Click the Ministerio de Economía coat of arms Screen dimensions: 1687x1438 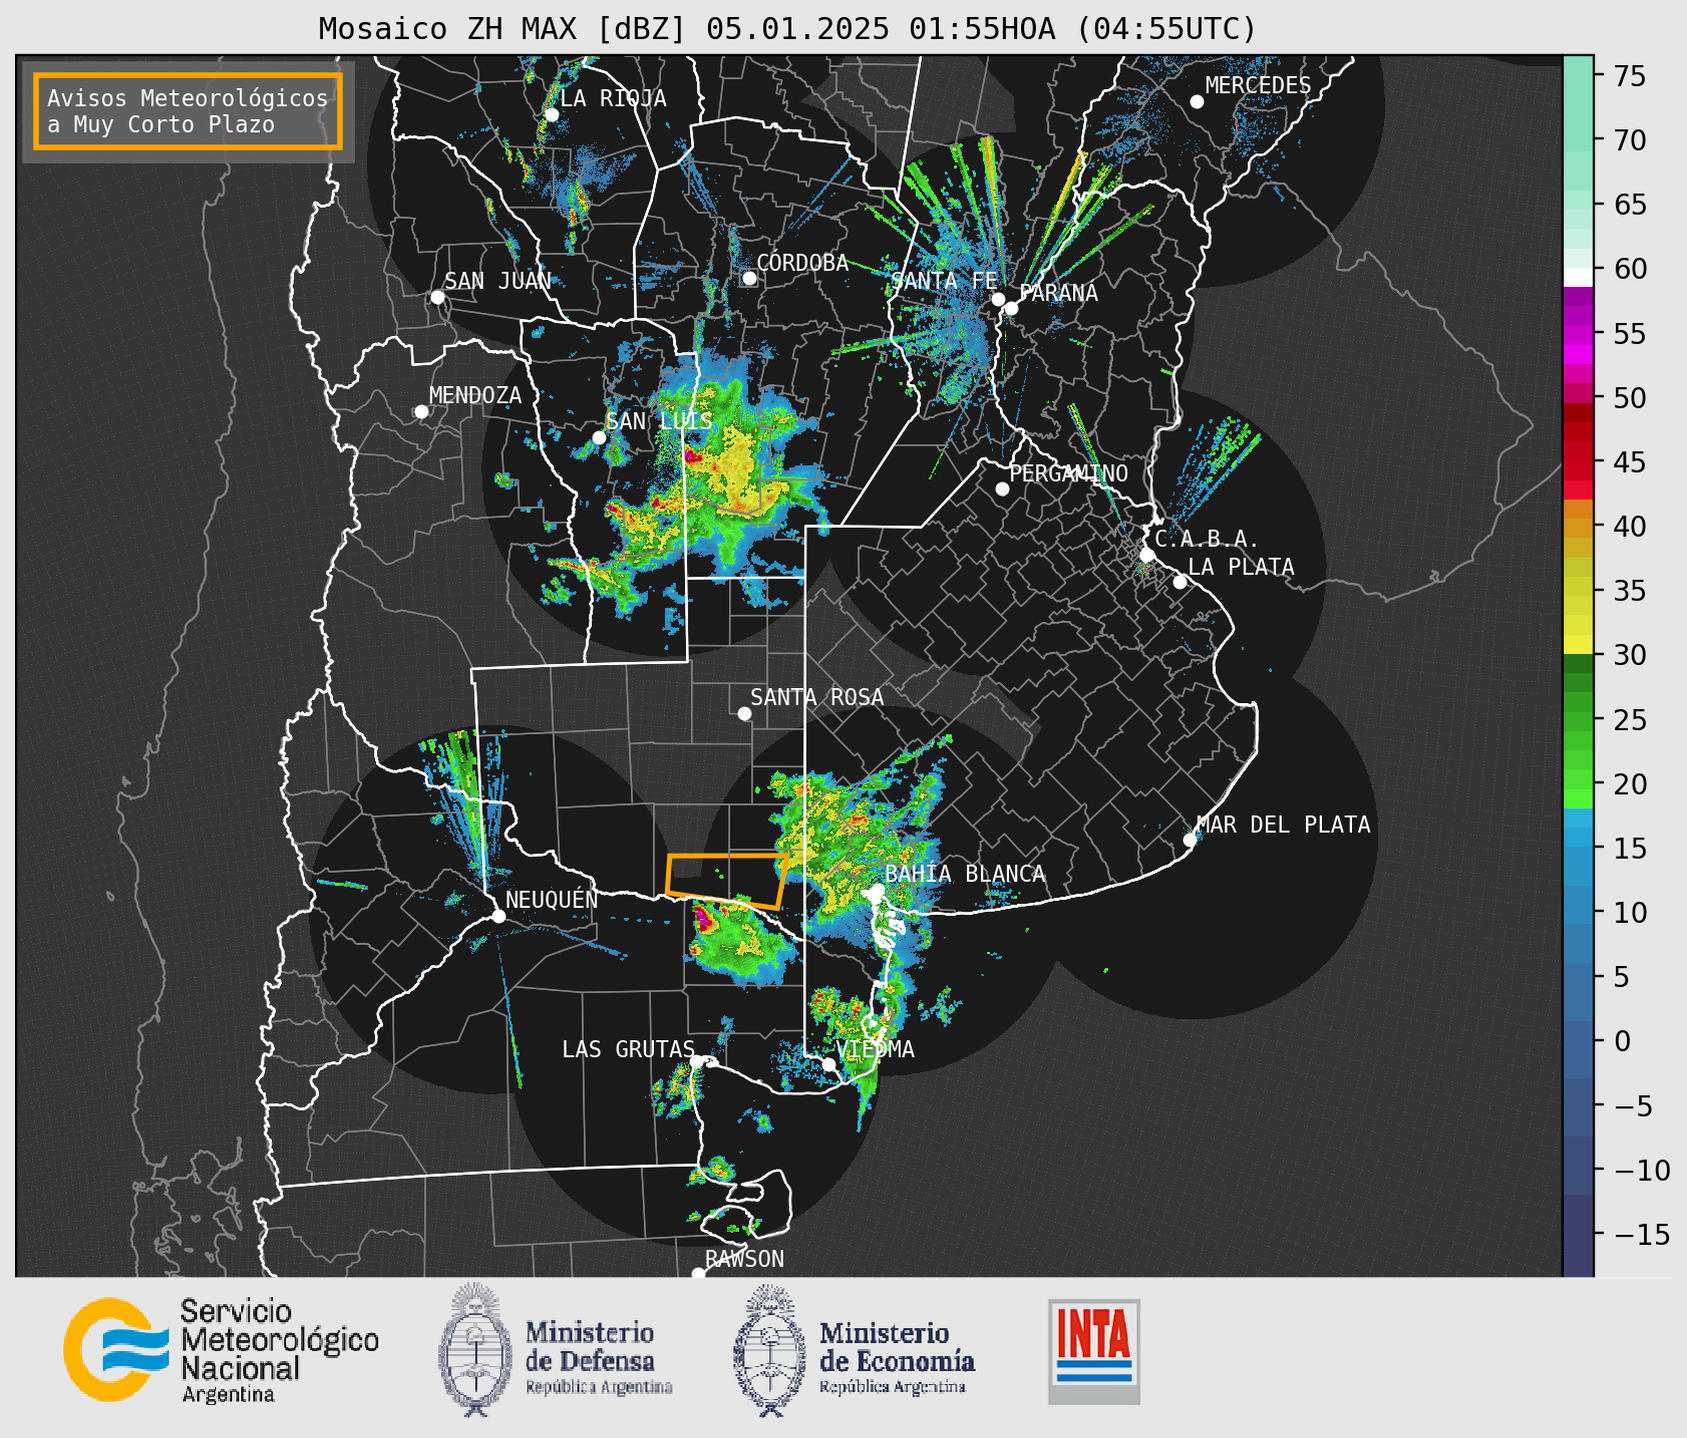[769, 1350]
